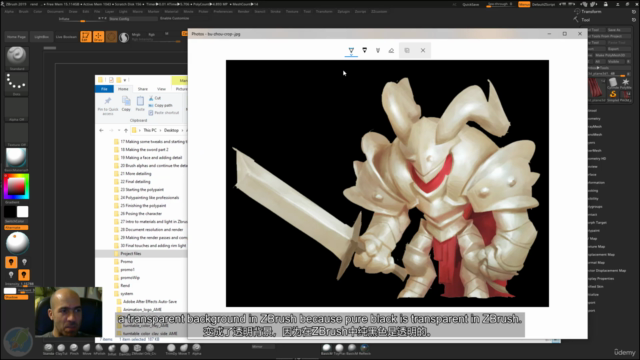Toggle the right light bulb in top row
This screenshot has height=360, width=640.
24,262
